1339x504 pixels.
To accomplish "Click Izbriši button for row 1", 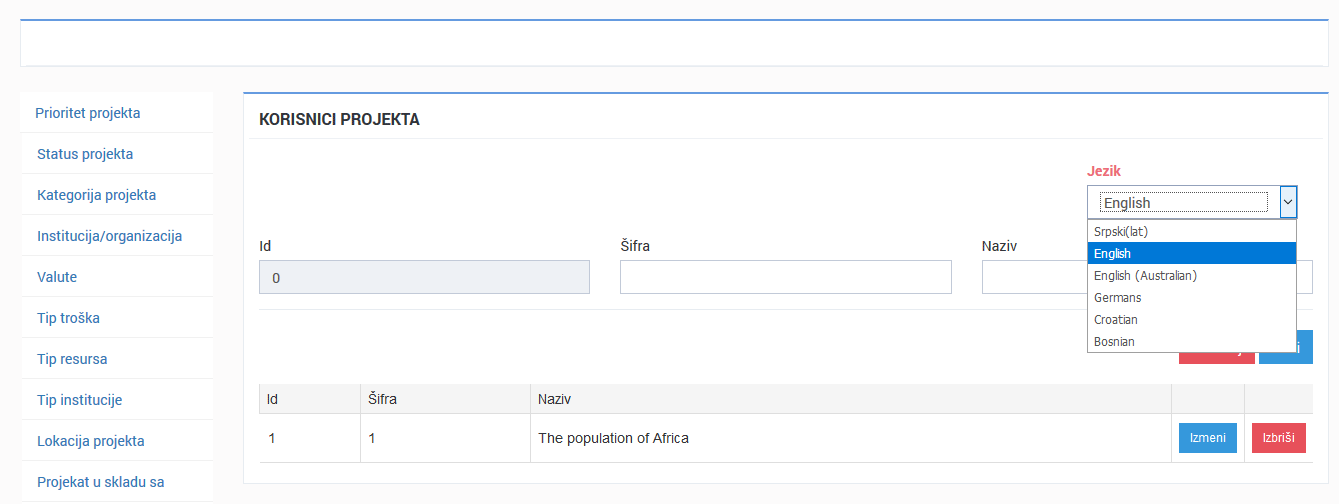I will 1279,438.
